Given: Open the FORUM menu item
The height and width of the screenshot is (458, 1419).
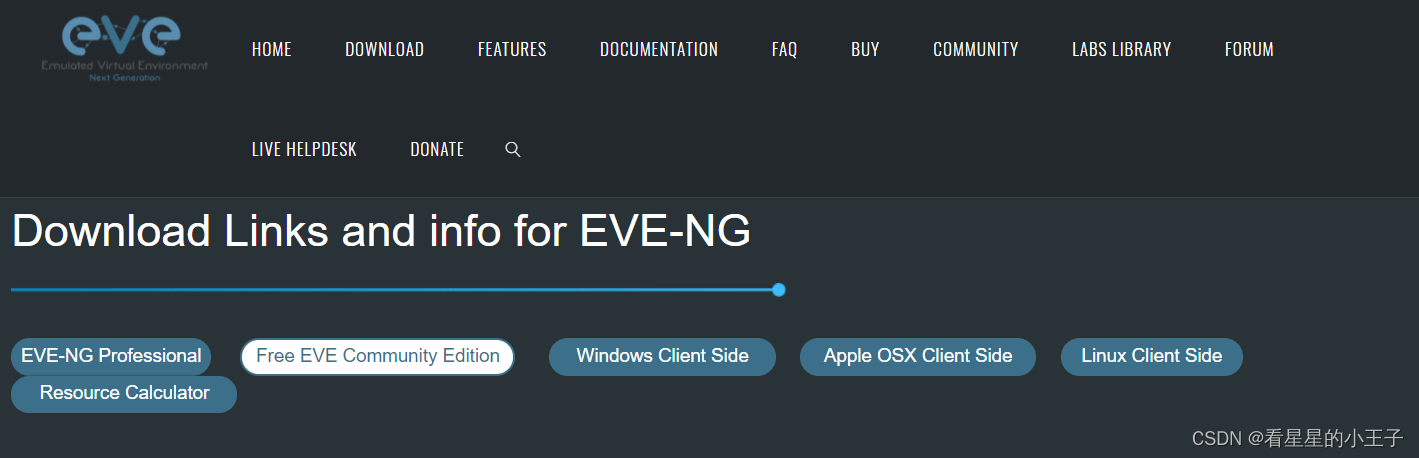Looking at the screenshot, I should (1249, 49).
